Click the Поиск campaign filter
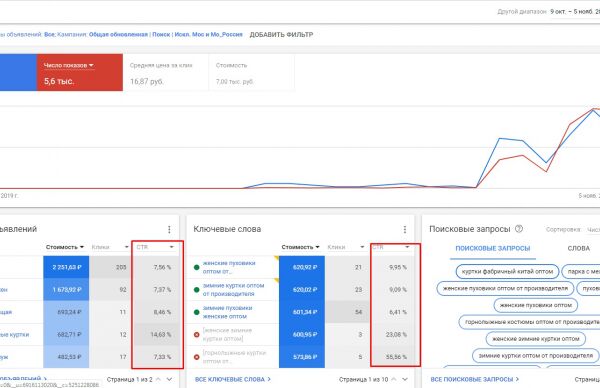Screen dimensions: 600x388 click(x=161, y=34)
